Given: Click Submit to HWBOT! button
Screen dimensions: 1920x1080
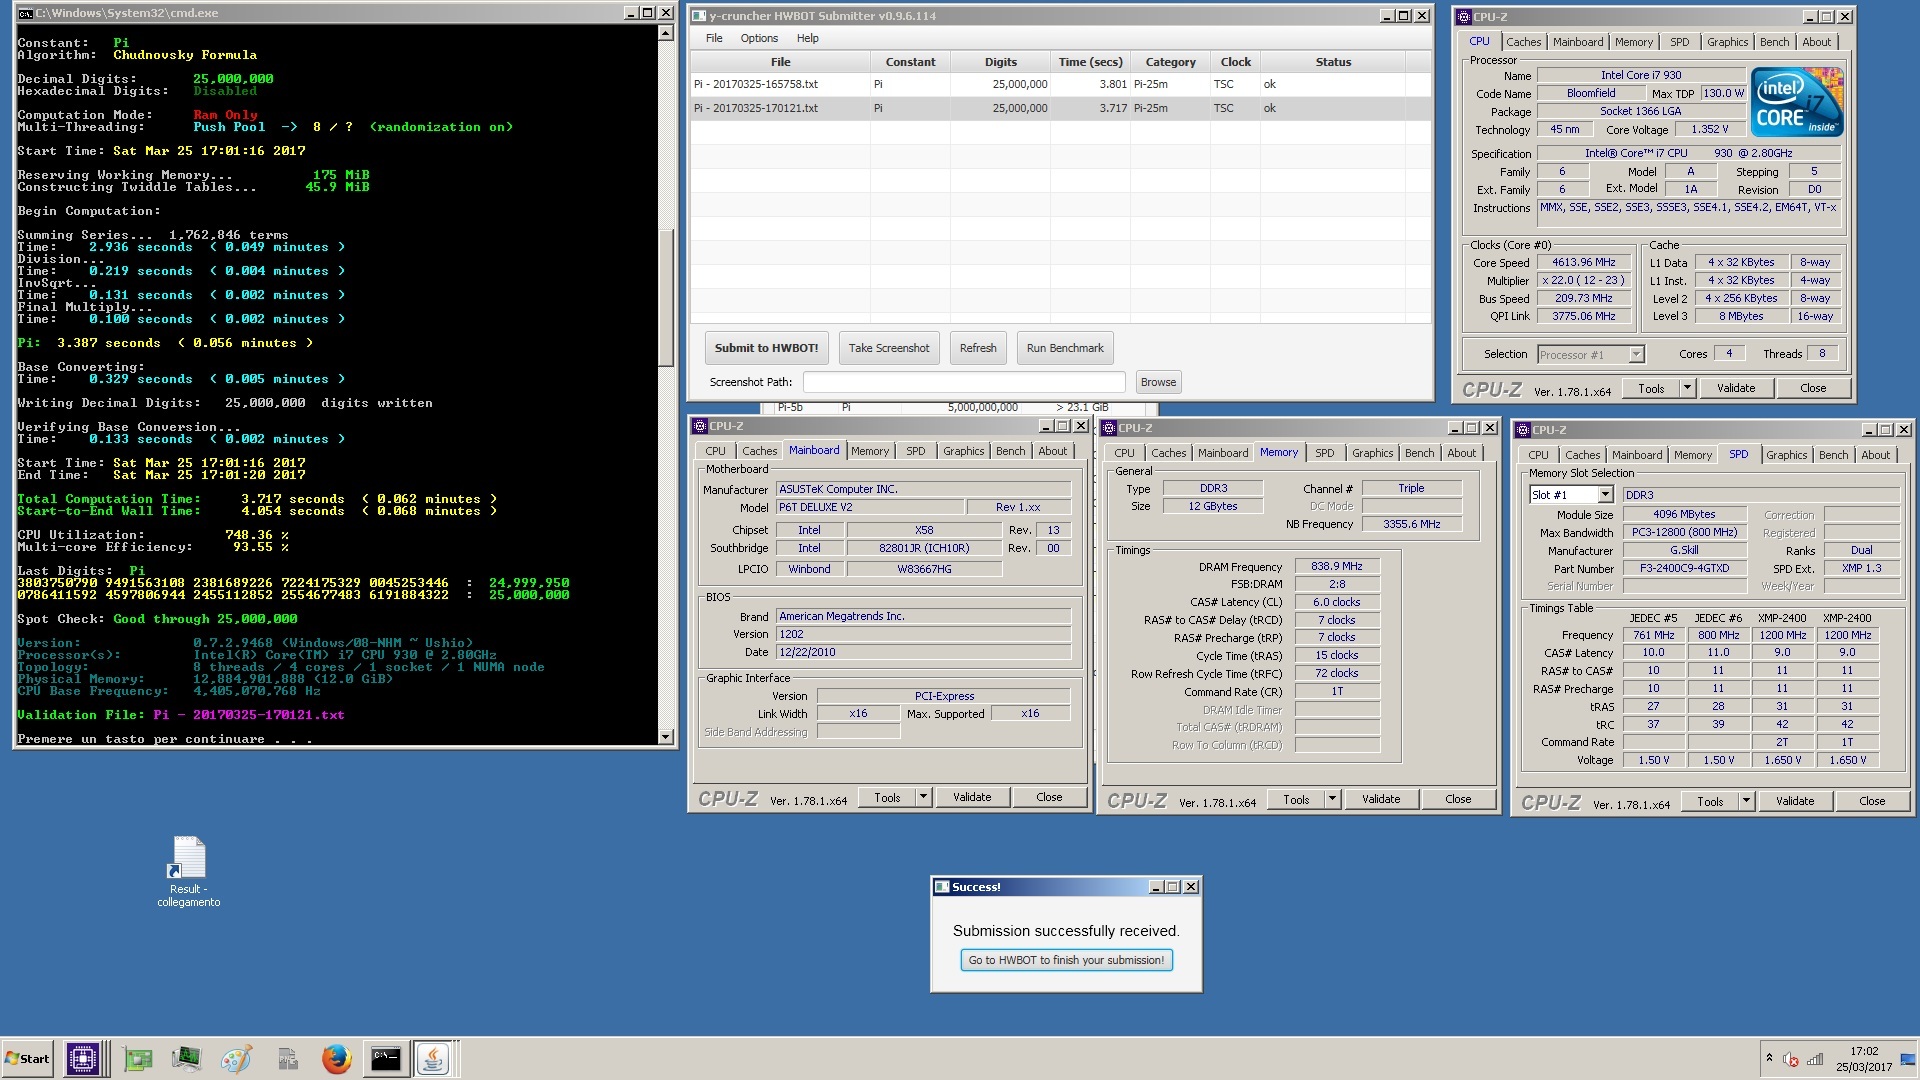Looking at the screenshot, I should [766, 348].
